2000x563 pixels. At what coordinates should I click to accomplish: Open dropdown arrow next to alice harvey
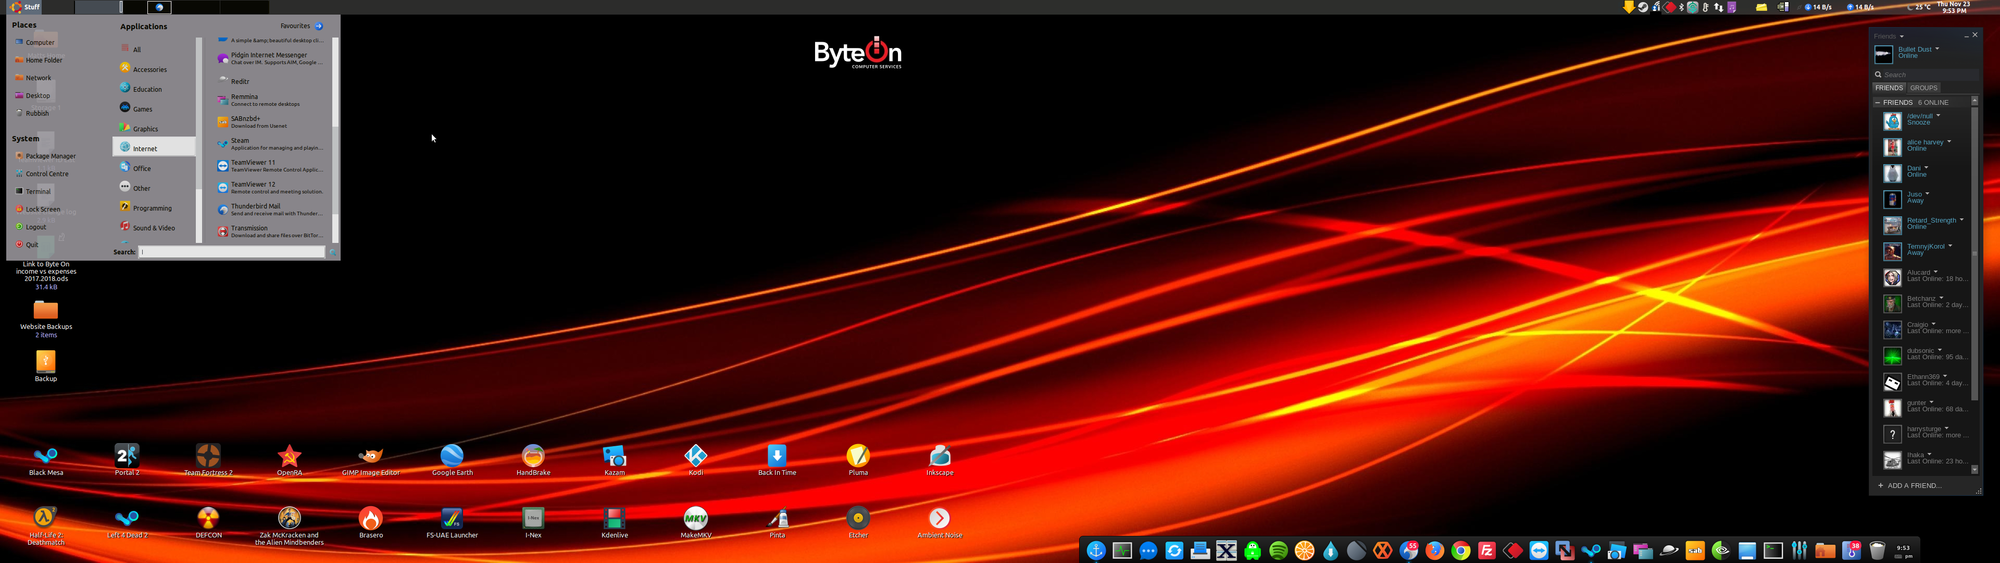1949,141
